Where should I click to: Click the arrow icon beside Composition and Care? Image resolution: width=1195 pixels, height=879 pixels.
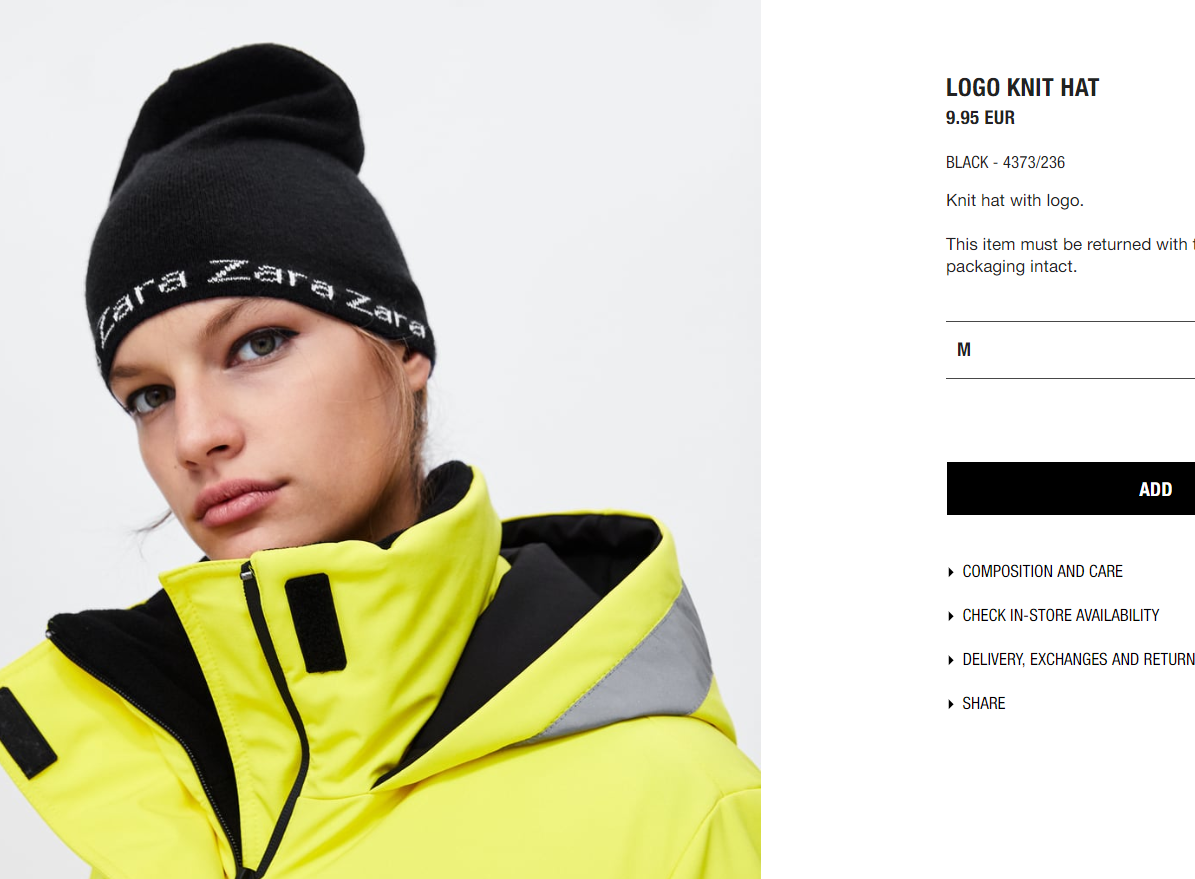coord(950,572)
